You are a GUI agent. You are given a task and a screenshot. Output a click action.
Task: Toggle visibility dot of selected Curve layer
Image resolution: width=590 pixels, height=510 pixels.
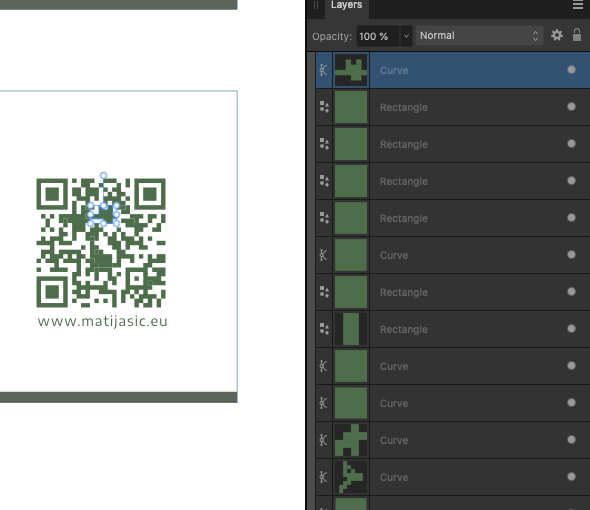point(571,70)
